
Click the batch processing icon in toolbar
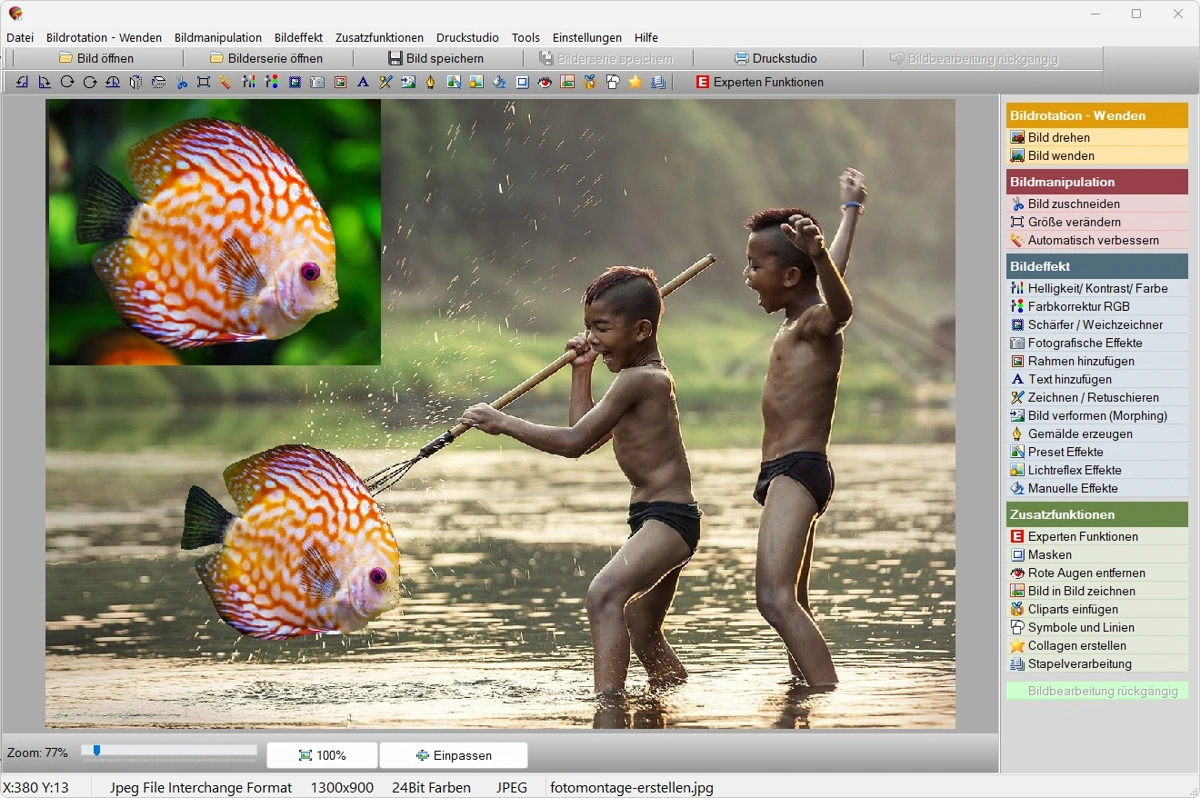(x=658, y=82)
